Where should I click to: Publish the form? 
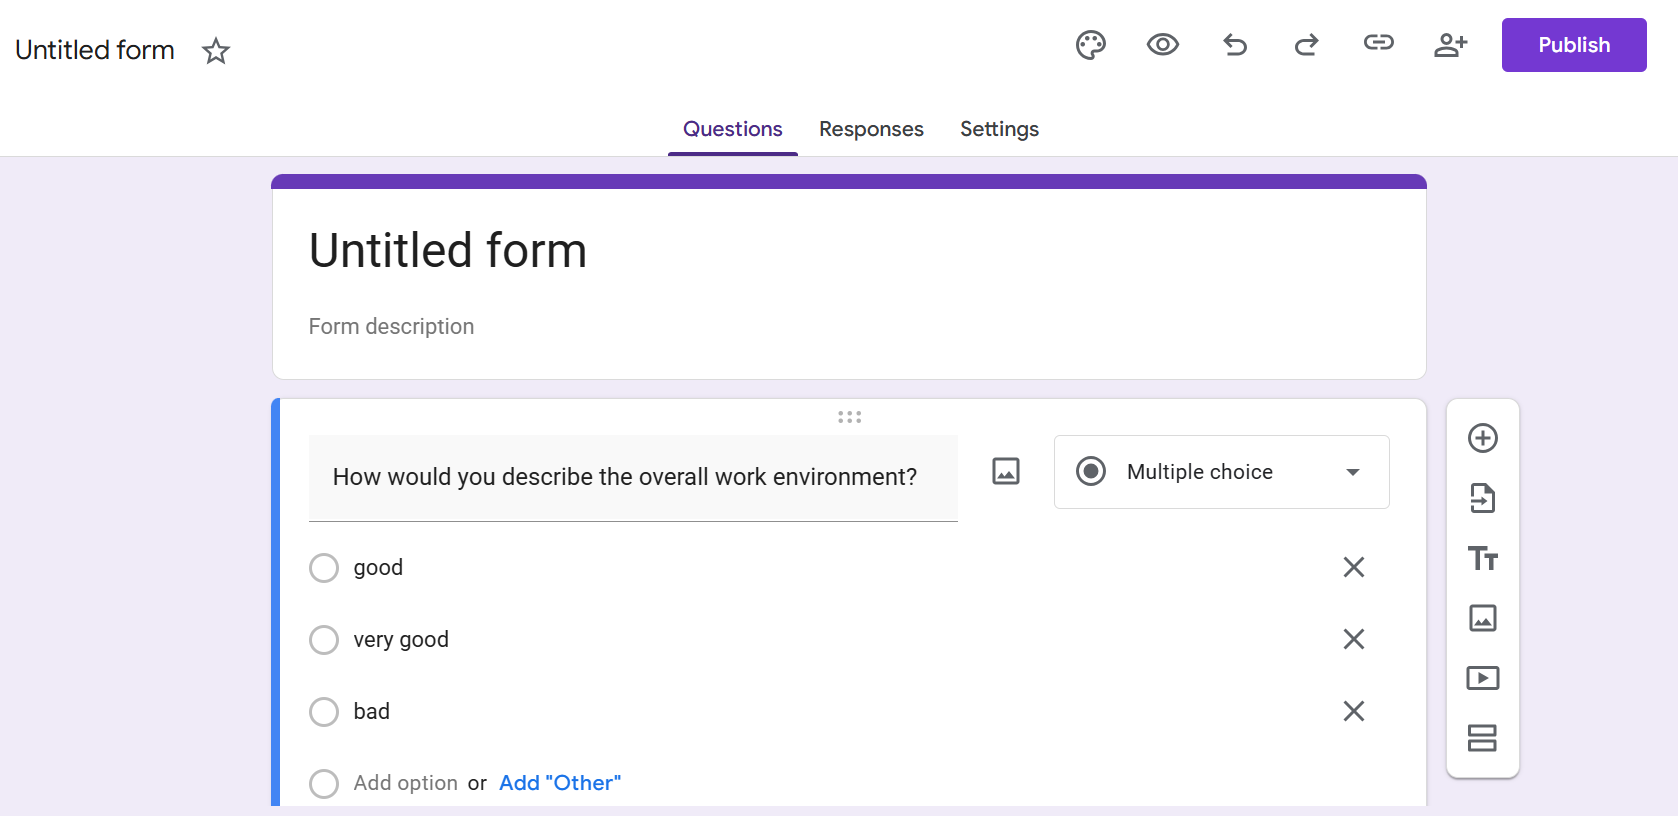(x=1574, y=45)
